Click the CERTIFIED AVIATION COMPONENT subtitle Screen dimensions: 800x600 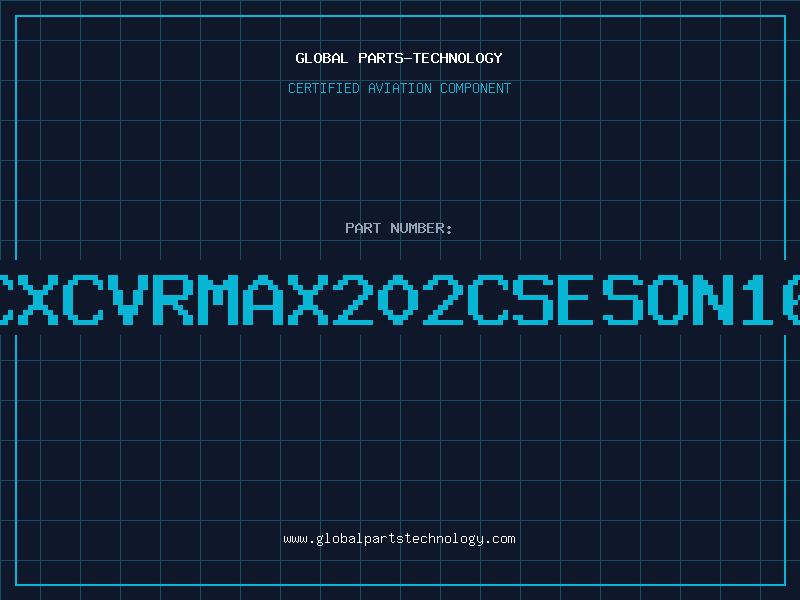[399, 88]
